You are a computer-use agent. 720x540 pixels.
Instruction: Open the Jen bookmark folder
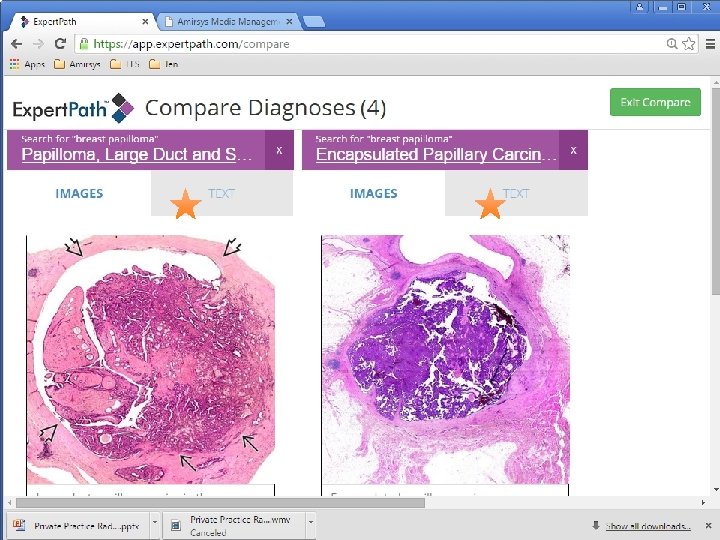tap(163, 64)
